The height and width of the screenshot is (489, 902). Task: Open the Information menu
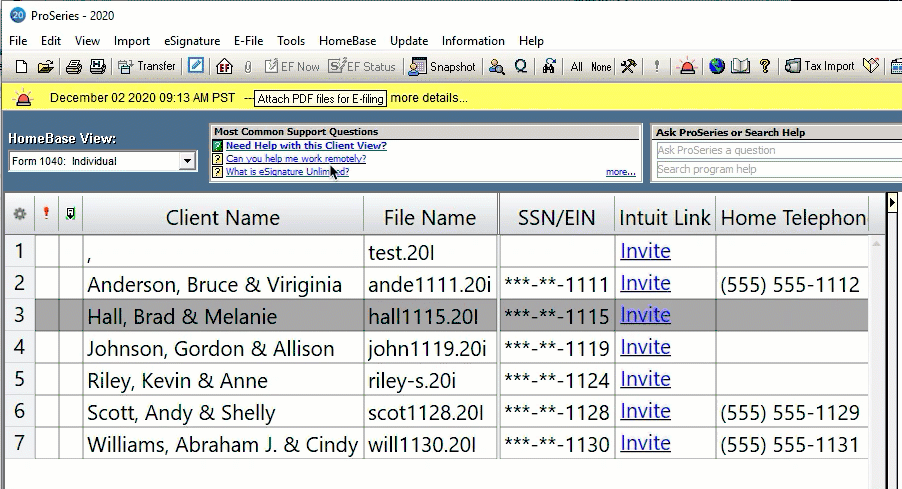pos(473,41)
